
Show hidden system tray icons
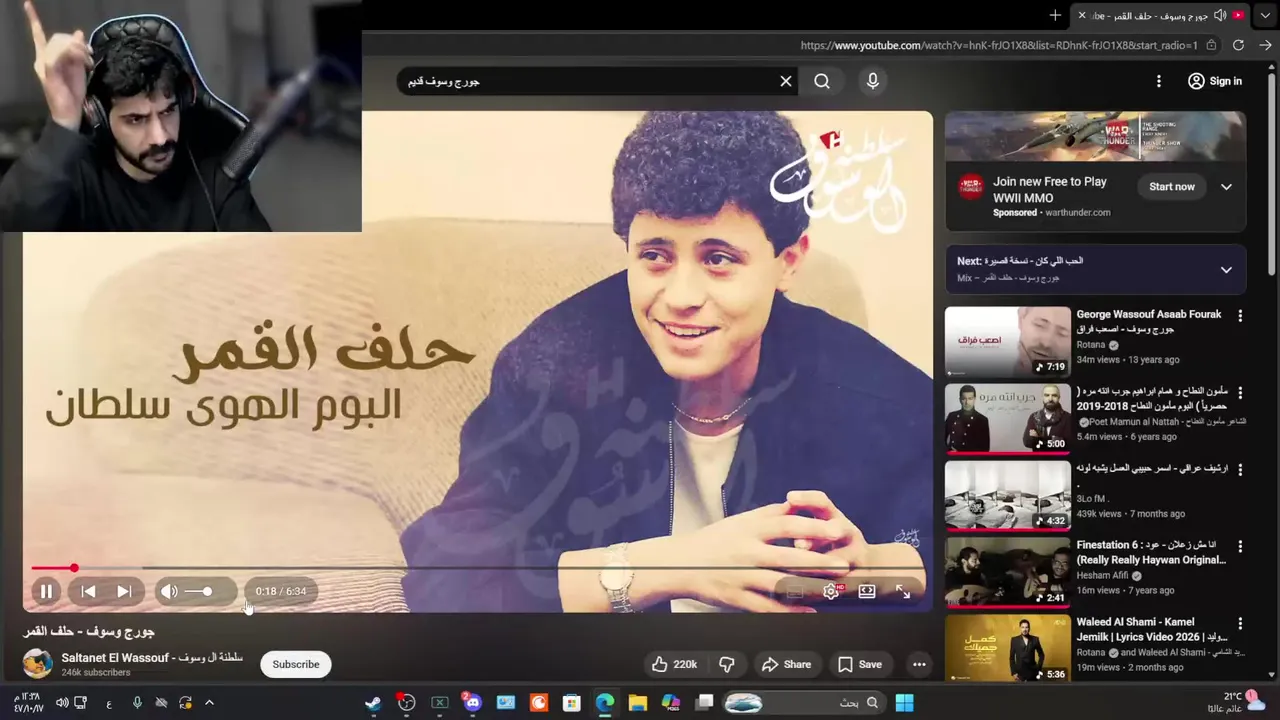point(209,703)
